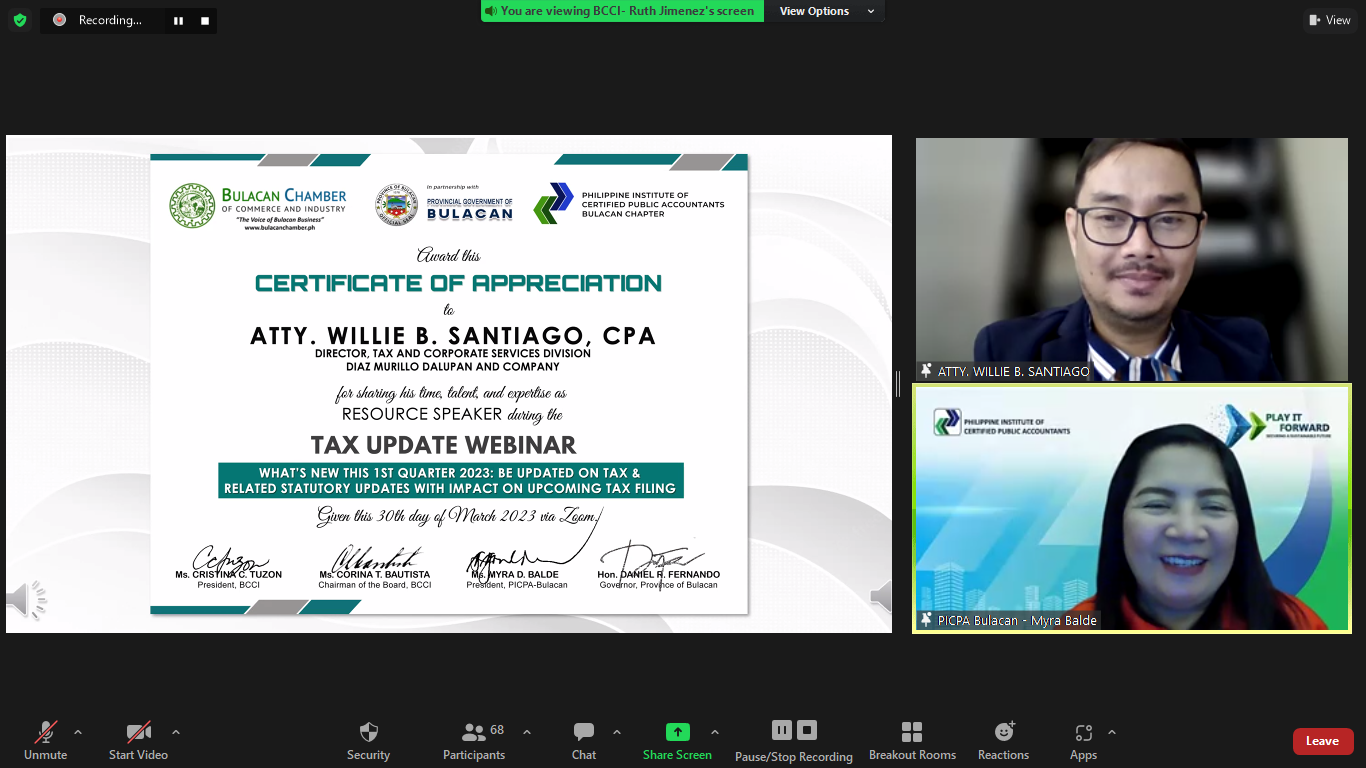Unmute the microphone
This screenshot has height=768, width=1366.
coord(46,741)
